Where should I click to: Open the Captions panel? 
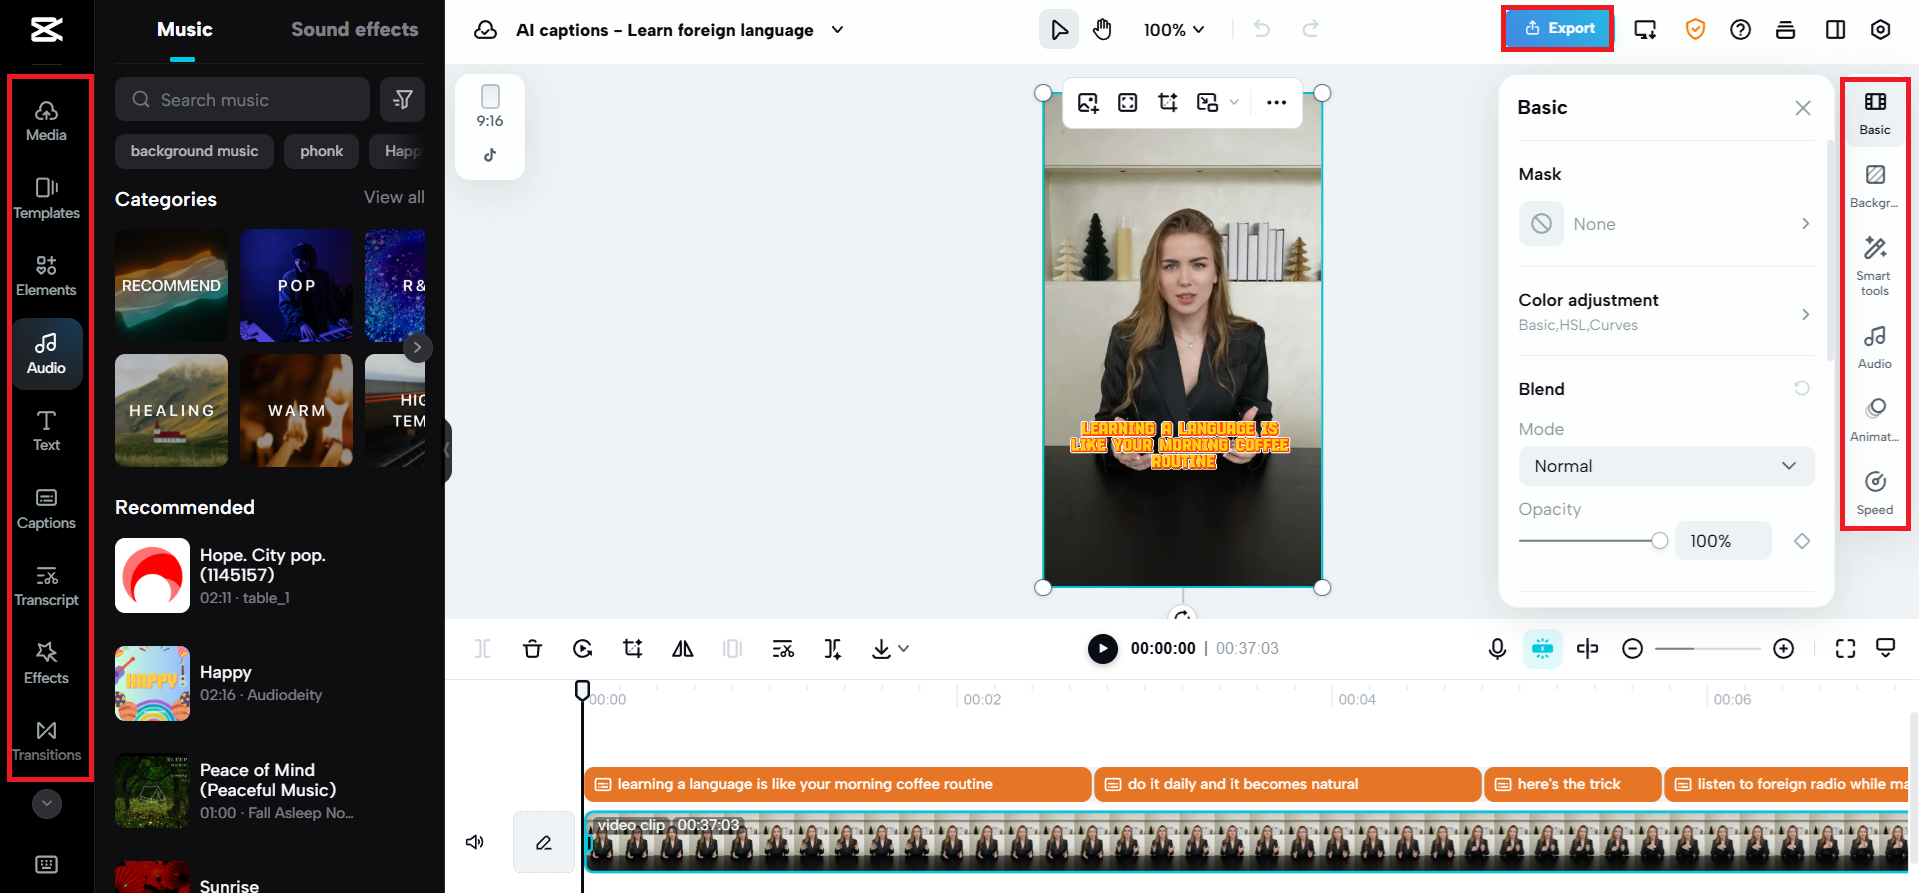click(46, 508)
